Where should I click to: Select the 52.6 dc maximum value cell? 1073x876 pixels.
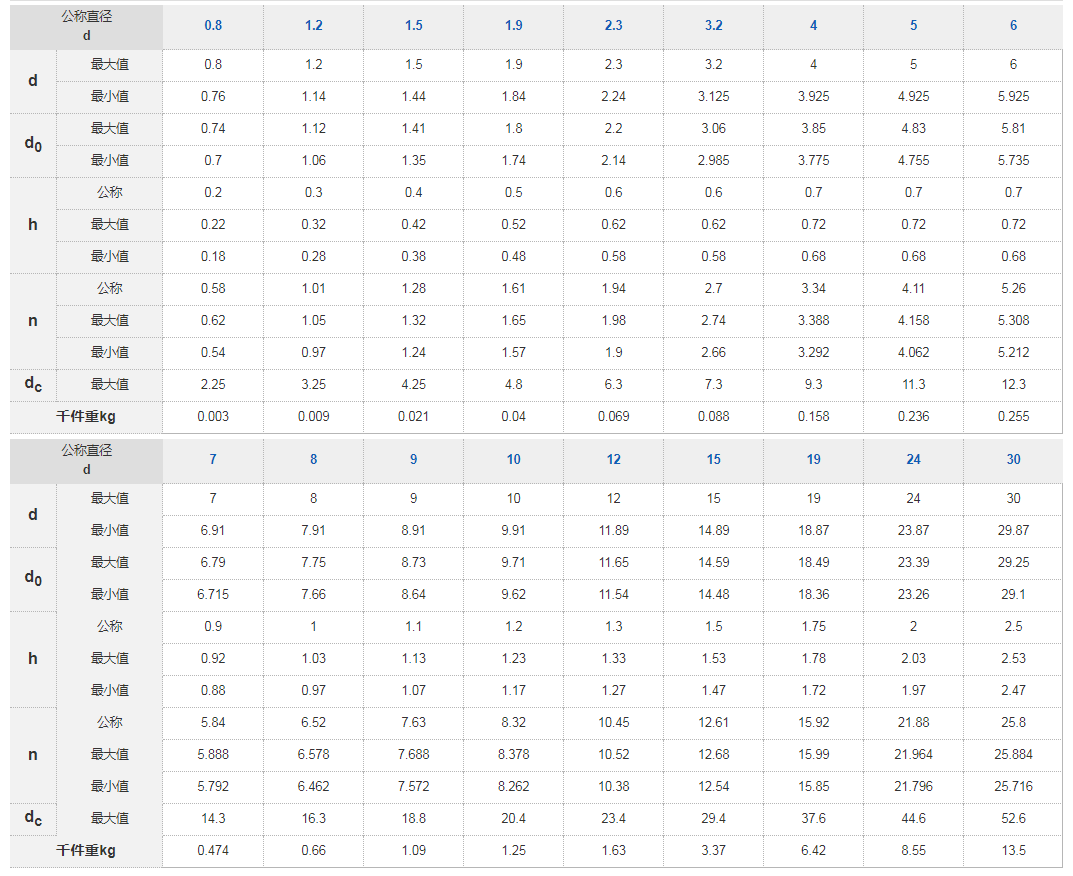coord(1013,818)
